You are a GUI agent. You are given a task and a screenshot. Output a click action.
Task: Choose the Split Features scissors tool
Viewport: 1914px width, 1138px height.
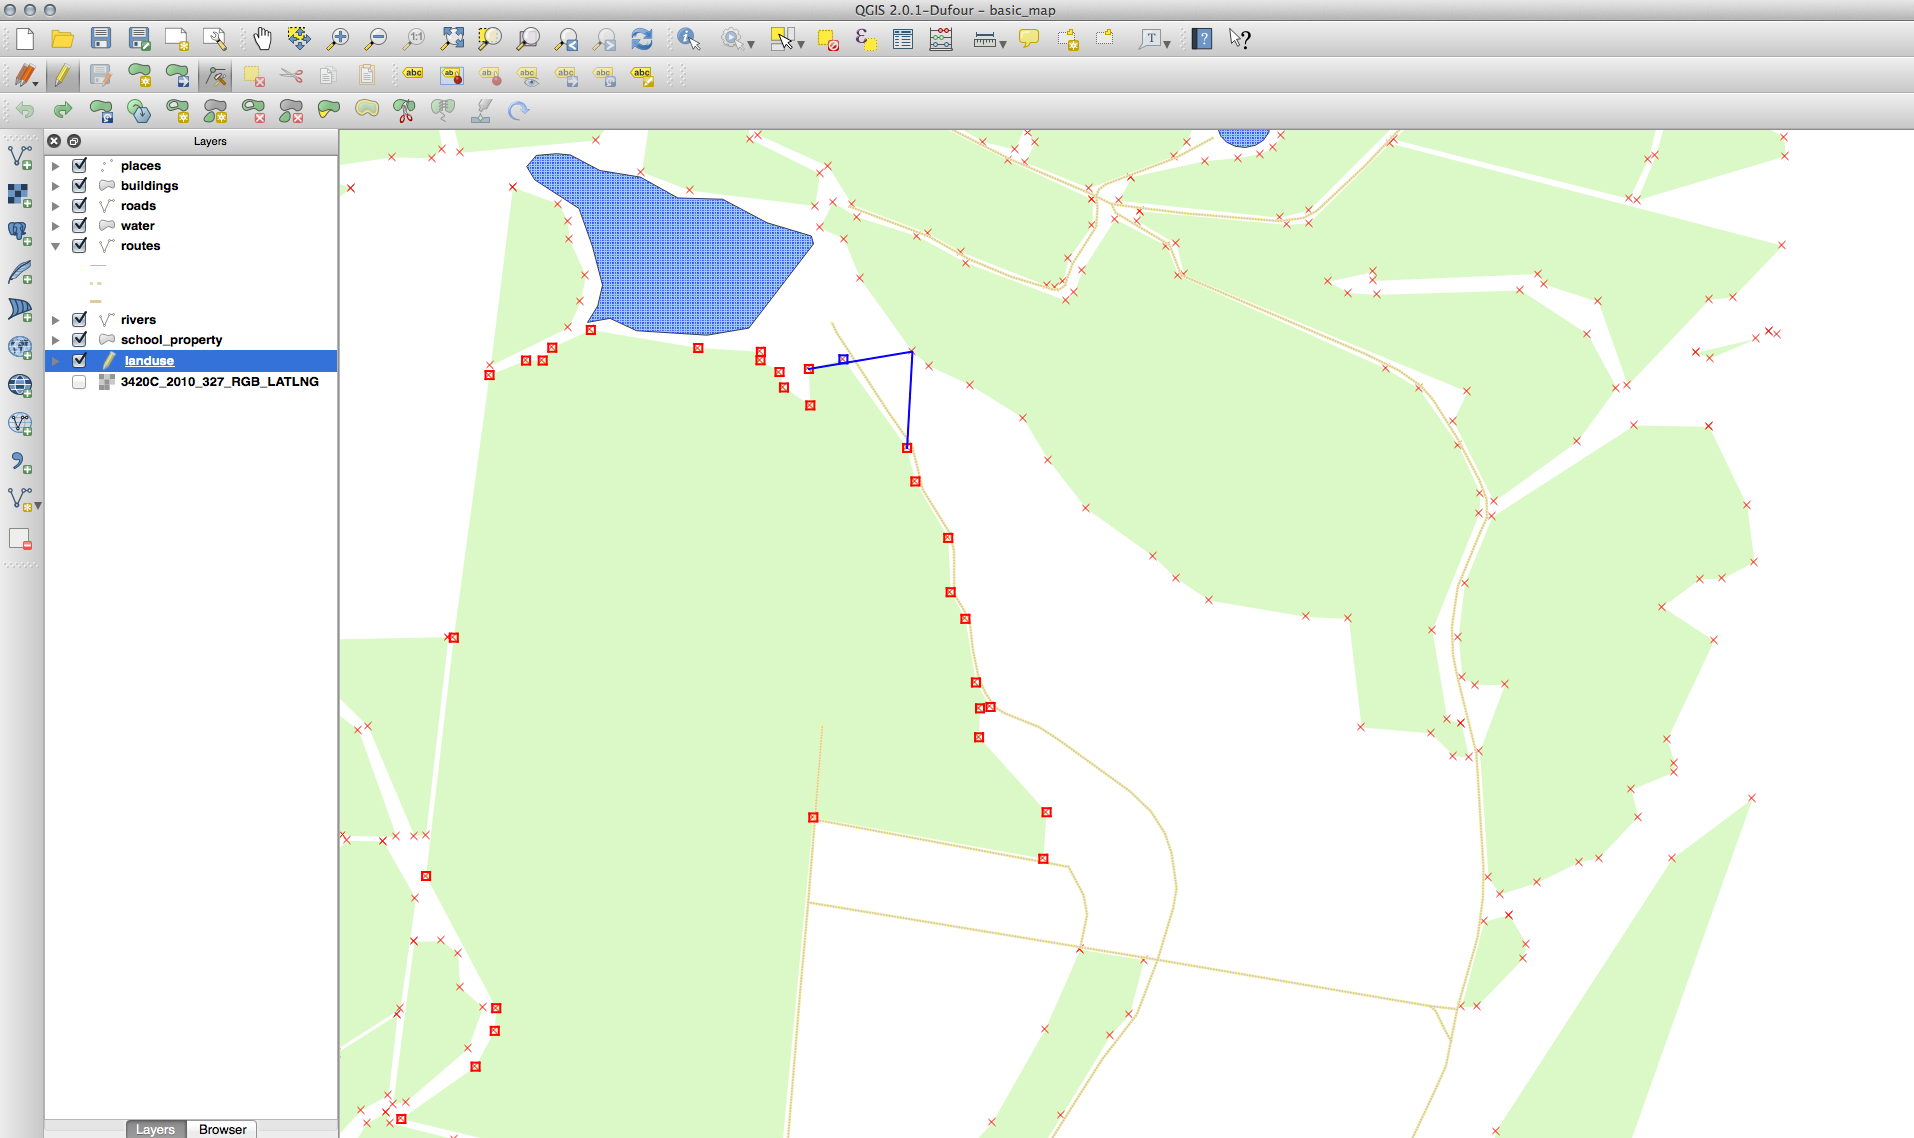pos(404,111)
